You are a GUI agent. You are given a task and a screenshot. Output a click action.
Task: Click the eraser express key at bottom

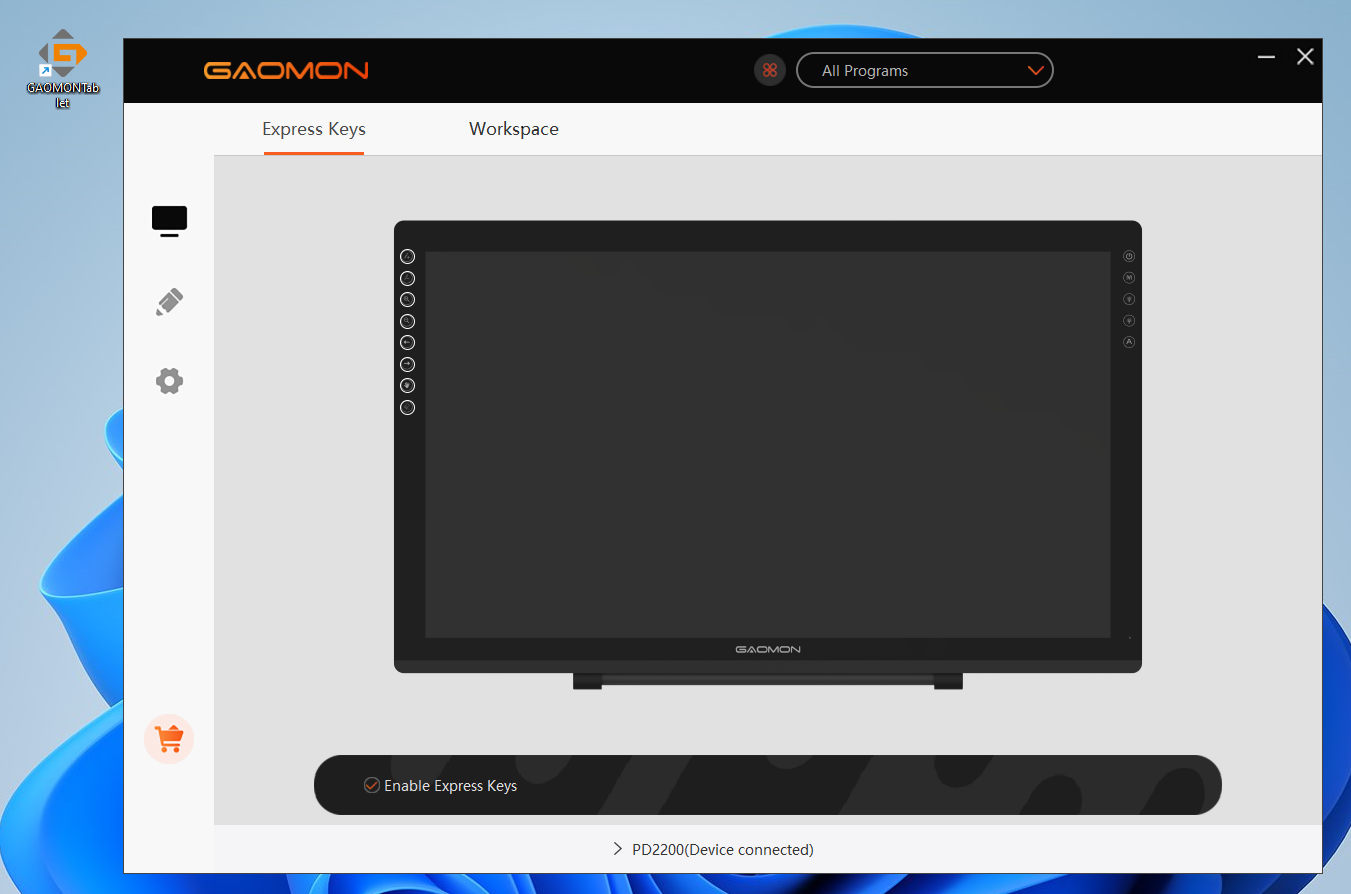pos(407,407)
